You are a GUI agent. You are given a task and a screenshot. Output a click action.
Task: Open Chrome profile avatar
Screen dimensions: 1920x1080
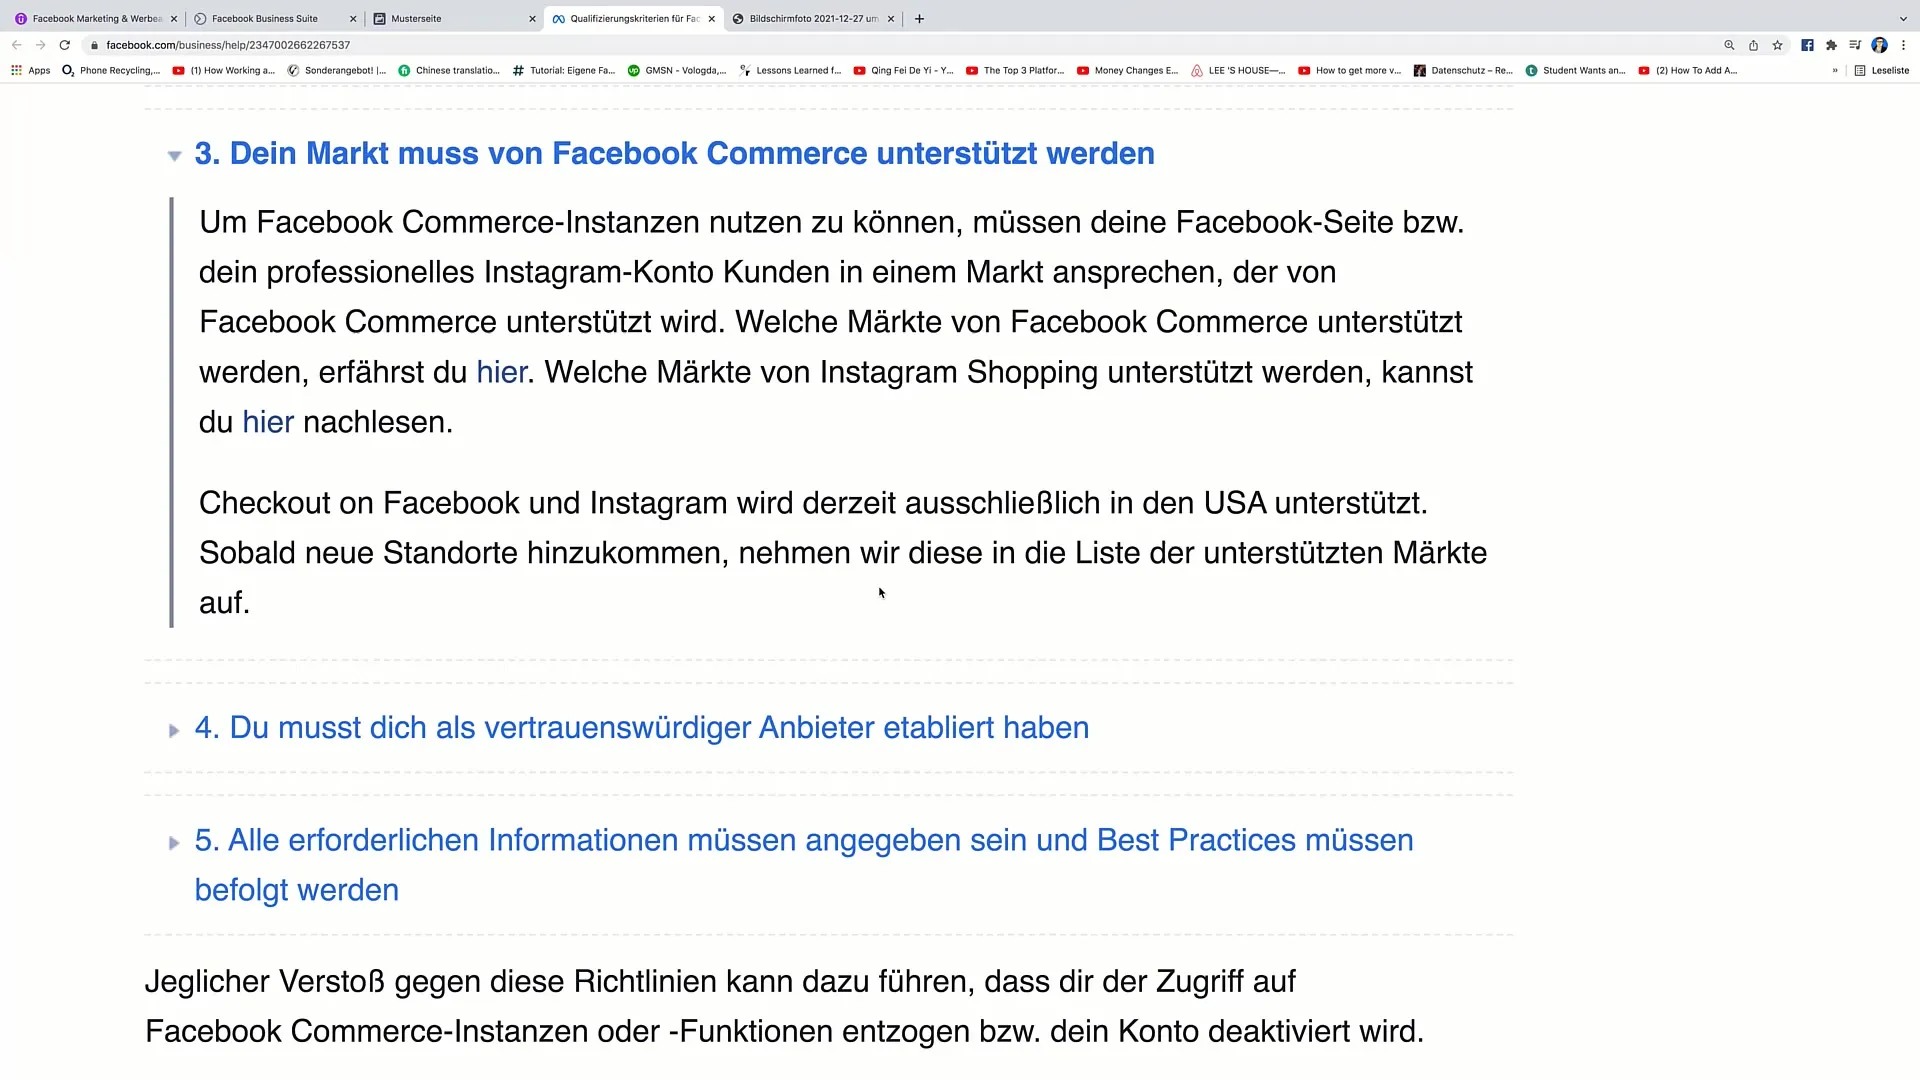coord(1879,45)
